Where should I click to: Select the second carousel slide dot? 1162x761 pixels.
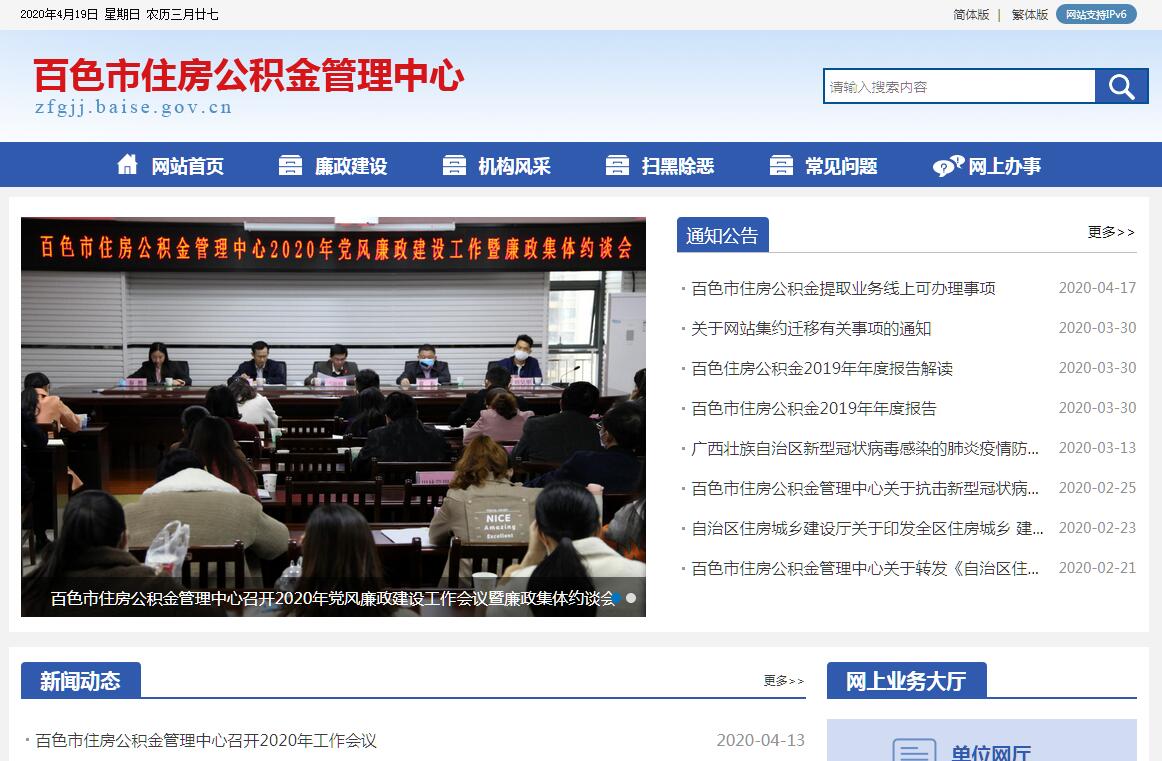tap(631, 598)
